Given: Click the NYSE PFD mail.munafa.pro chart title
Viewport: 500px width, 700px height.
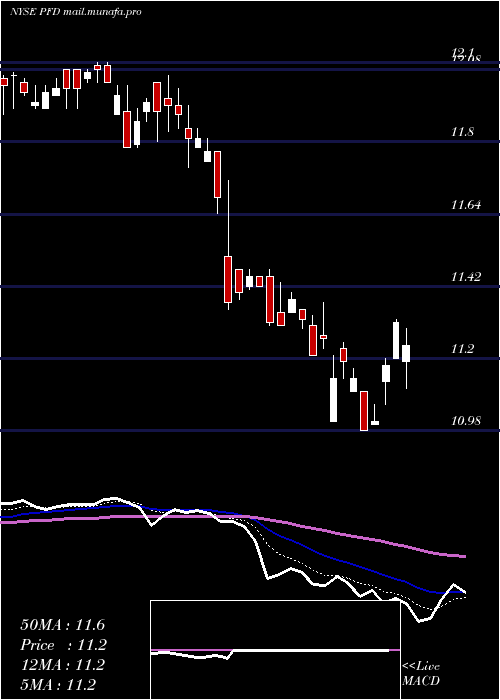Looking at the screenshot, I should tap(75, 12).
